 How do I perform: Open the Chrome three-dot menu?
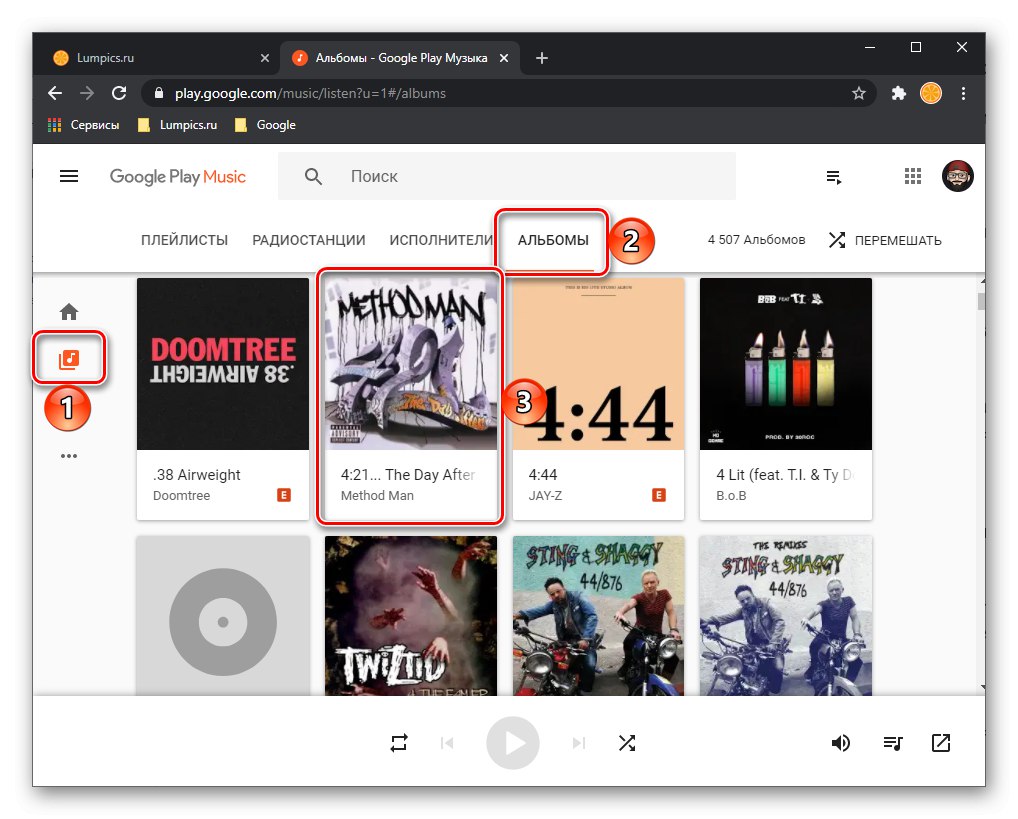pyautogui.click(x=963, y=94)
